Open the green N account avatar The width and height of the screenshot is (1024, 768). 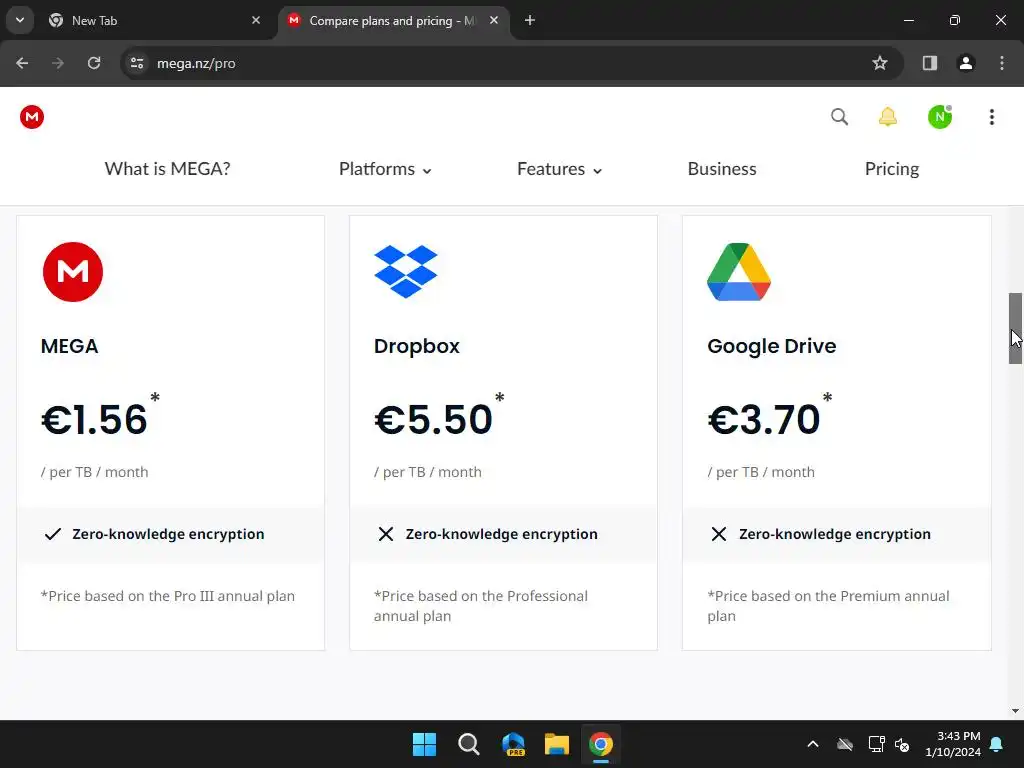point(940,117)
